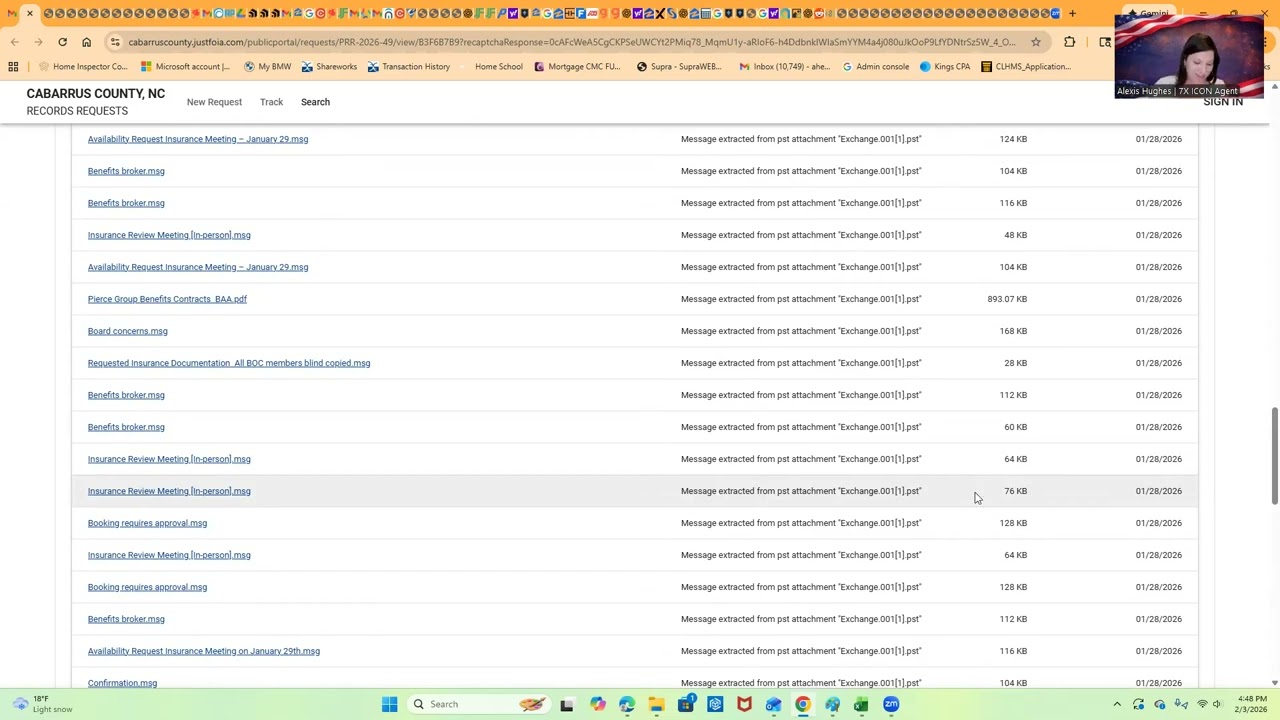Open the New Request menu item

pyautogui.click(x=214, y=102)
